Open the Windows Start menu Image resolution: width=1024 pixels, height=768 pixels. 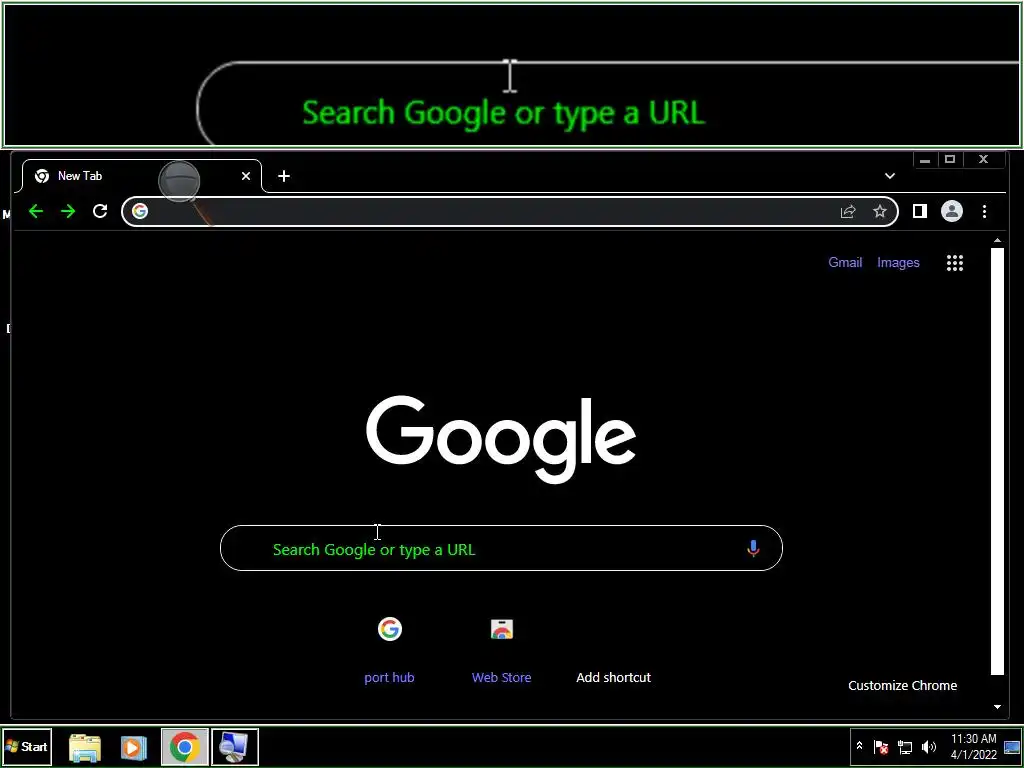[27, 746]
